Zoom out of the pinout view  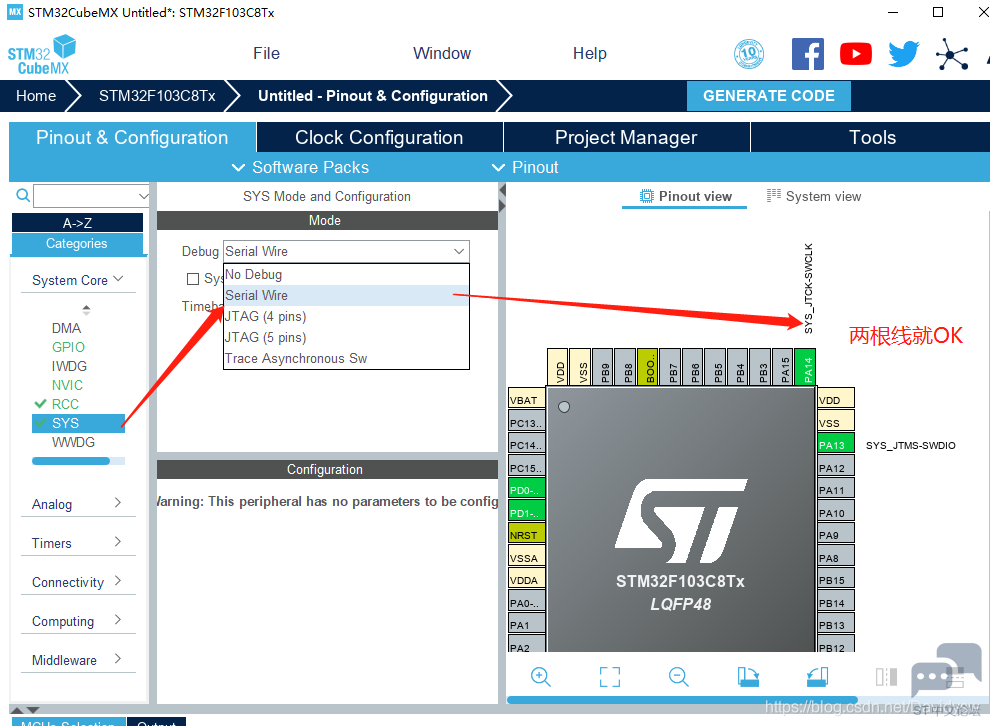(679, 677)
